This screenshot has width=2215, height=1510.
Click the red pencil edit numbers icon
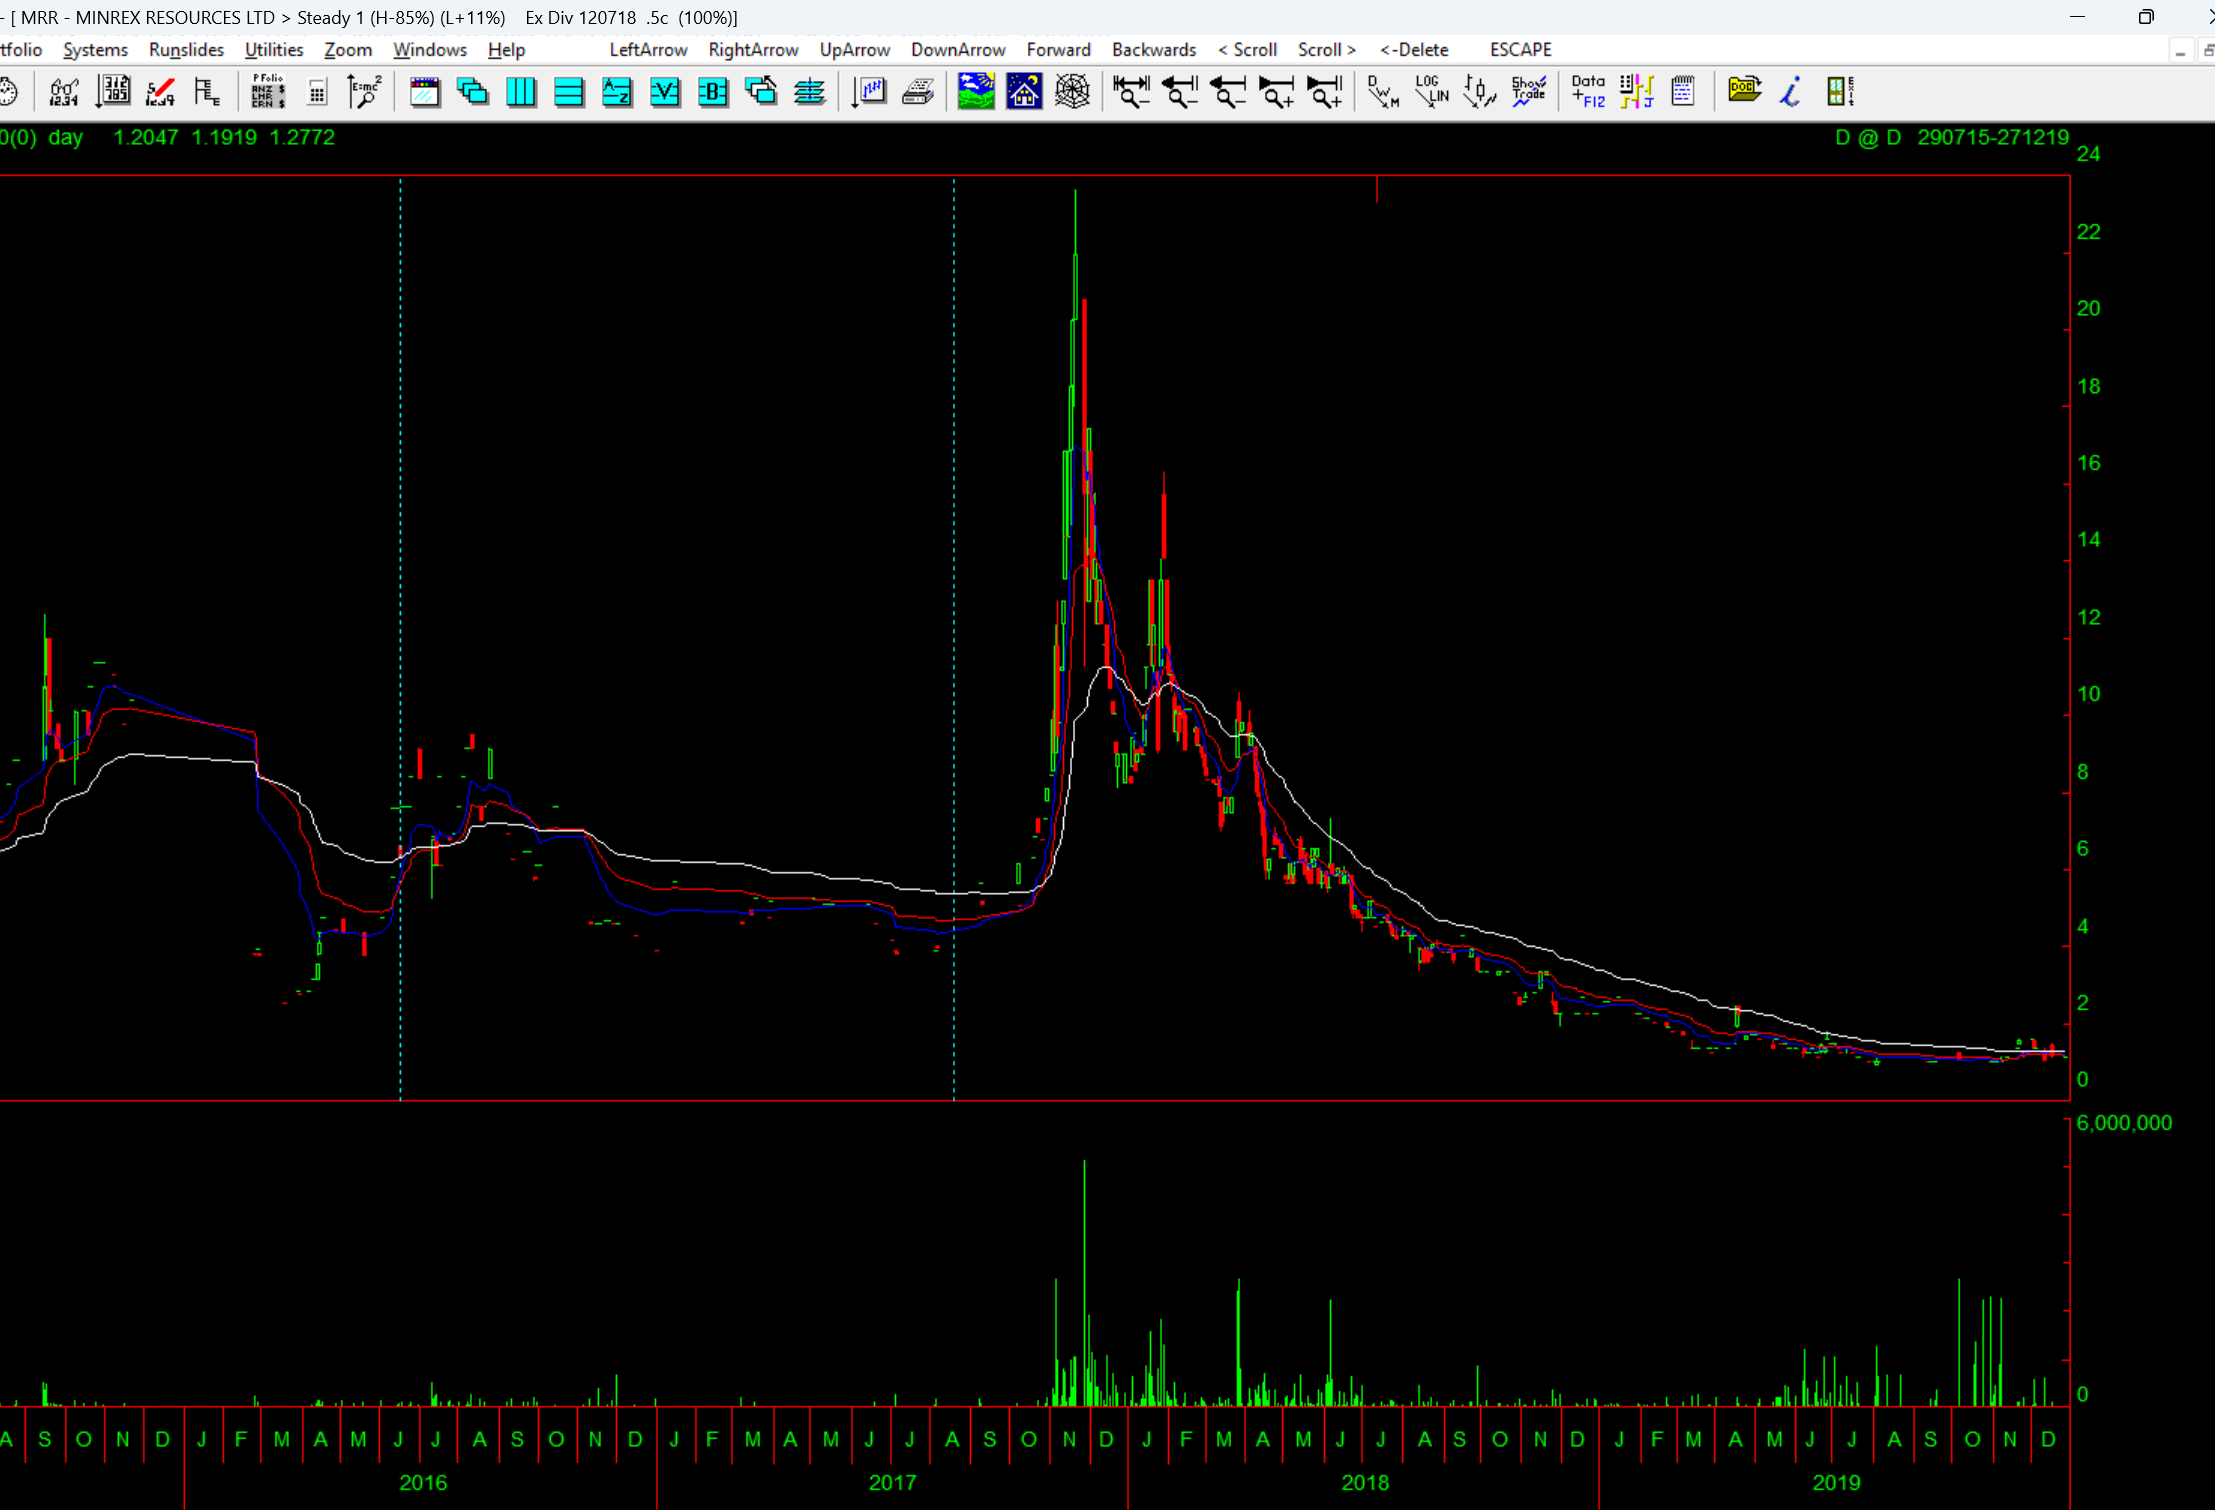click(x=160, y=92)
